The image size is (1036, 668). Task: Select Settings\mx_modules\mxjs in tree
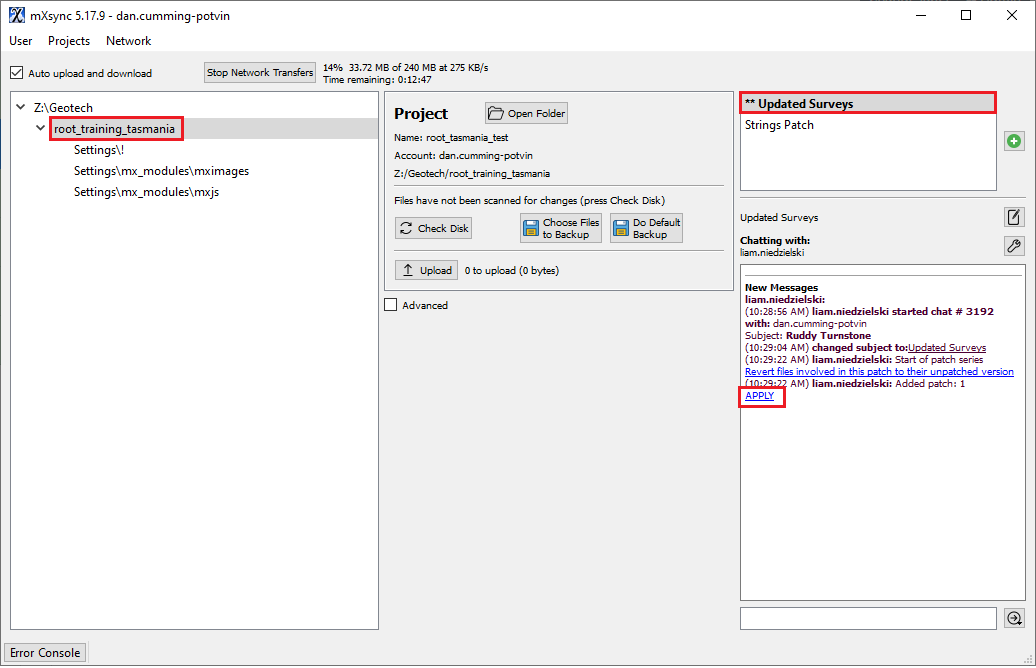(x=146, y=192)
